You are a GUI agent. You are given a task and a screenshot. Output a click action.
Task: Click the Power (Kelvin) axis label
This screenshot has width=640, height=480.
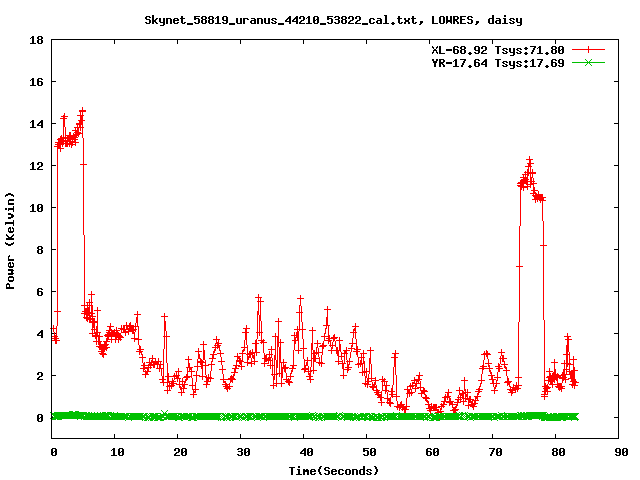coord(10,241)
